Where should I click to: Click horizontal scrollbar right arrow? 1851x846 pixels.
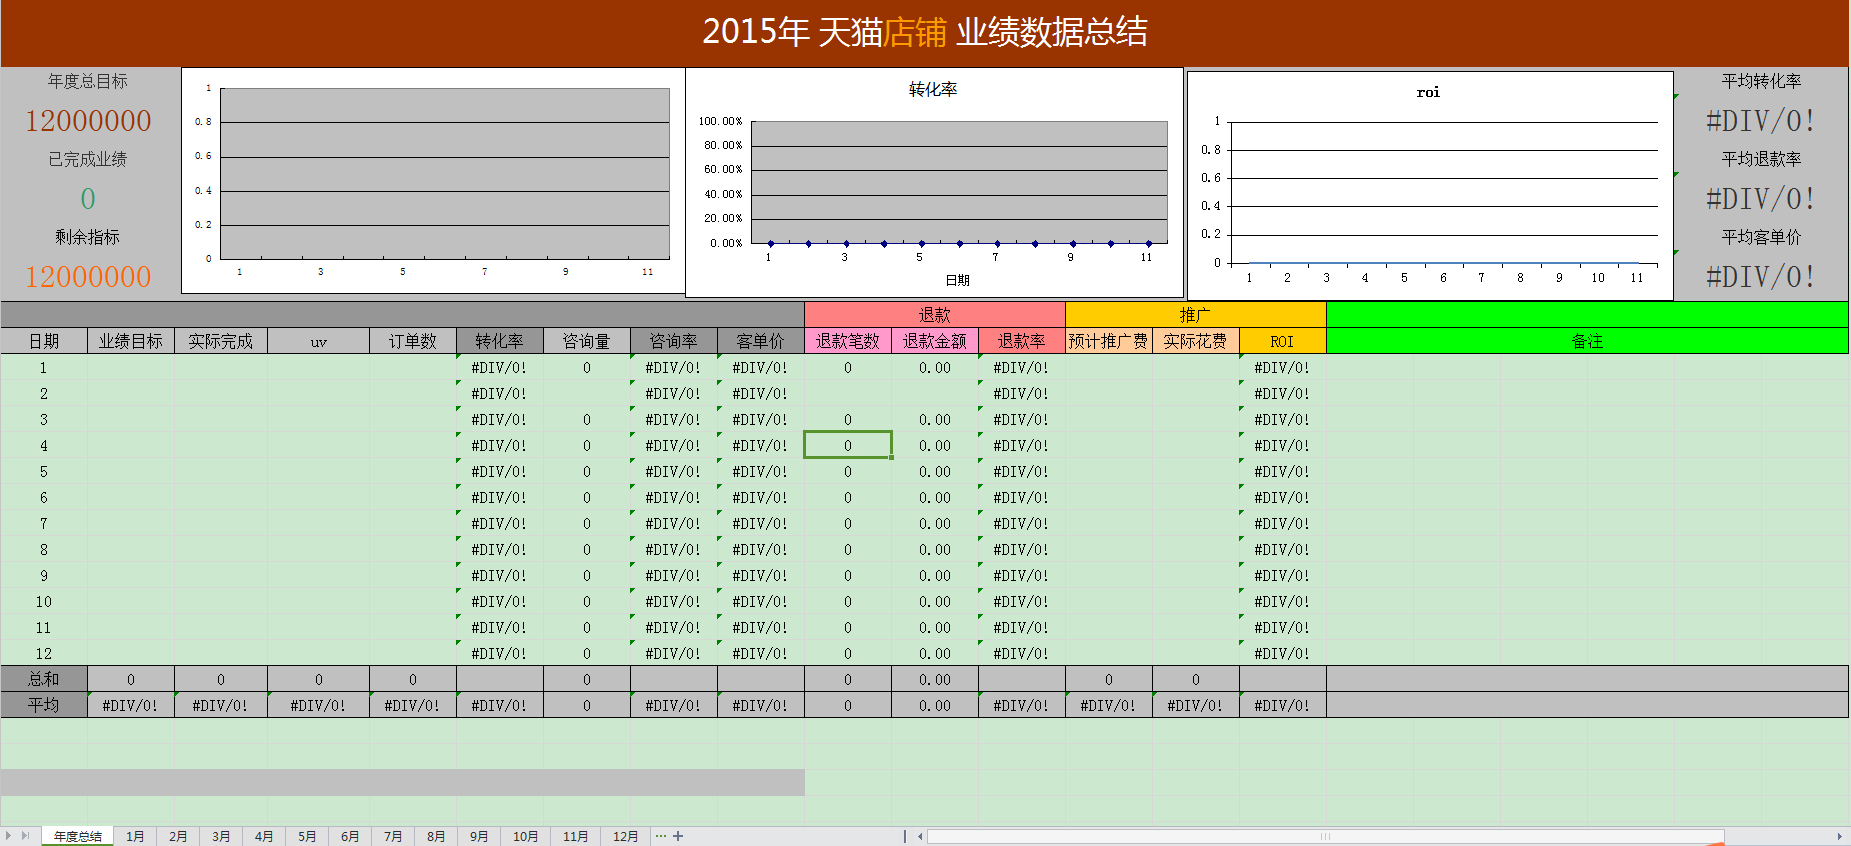[1839, 836]
